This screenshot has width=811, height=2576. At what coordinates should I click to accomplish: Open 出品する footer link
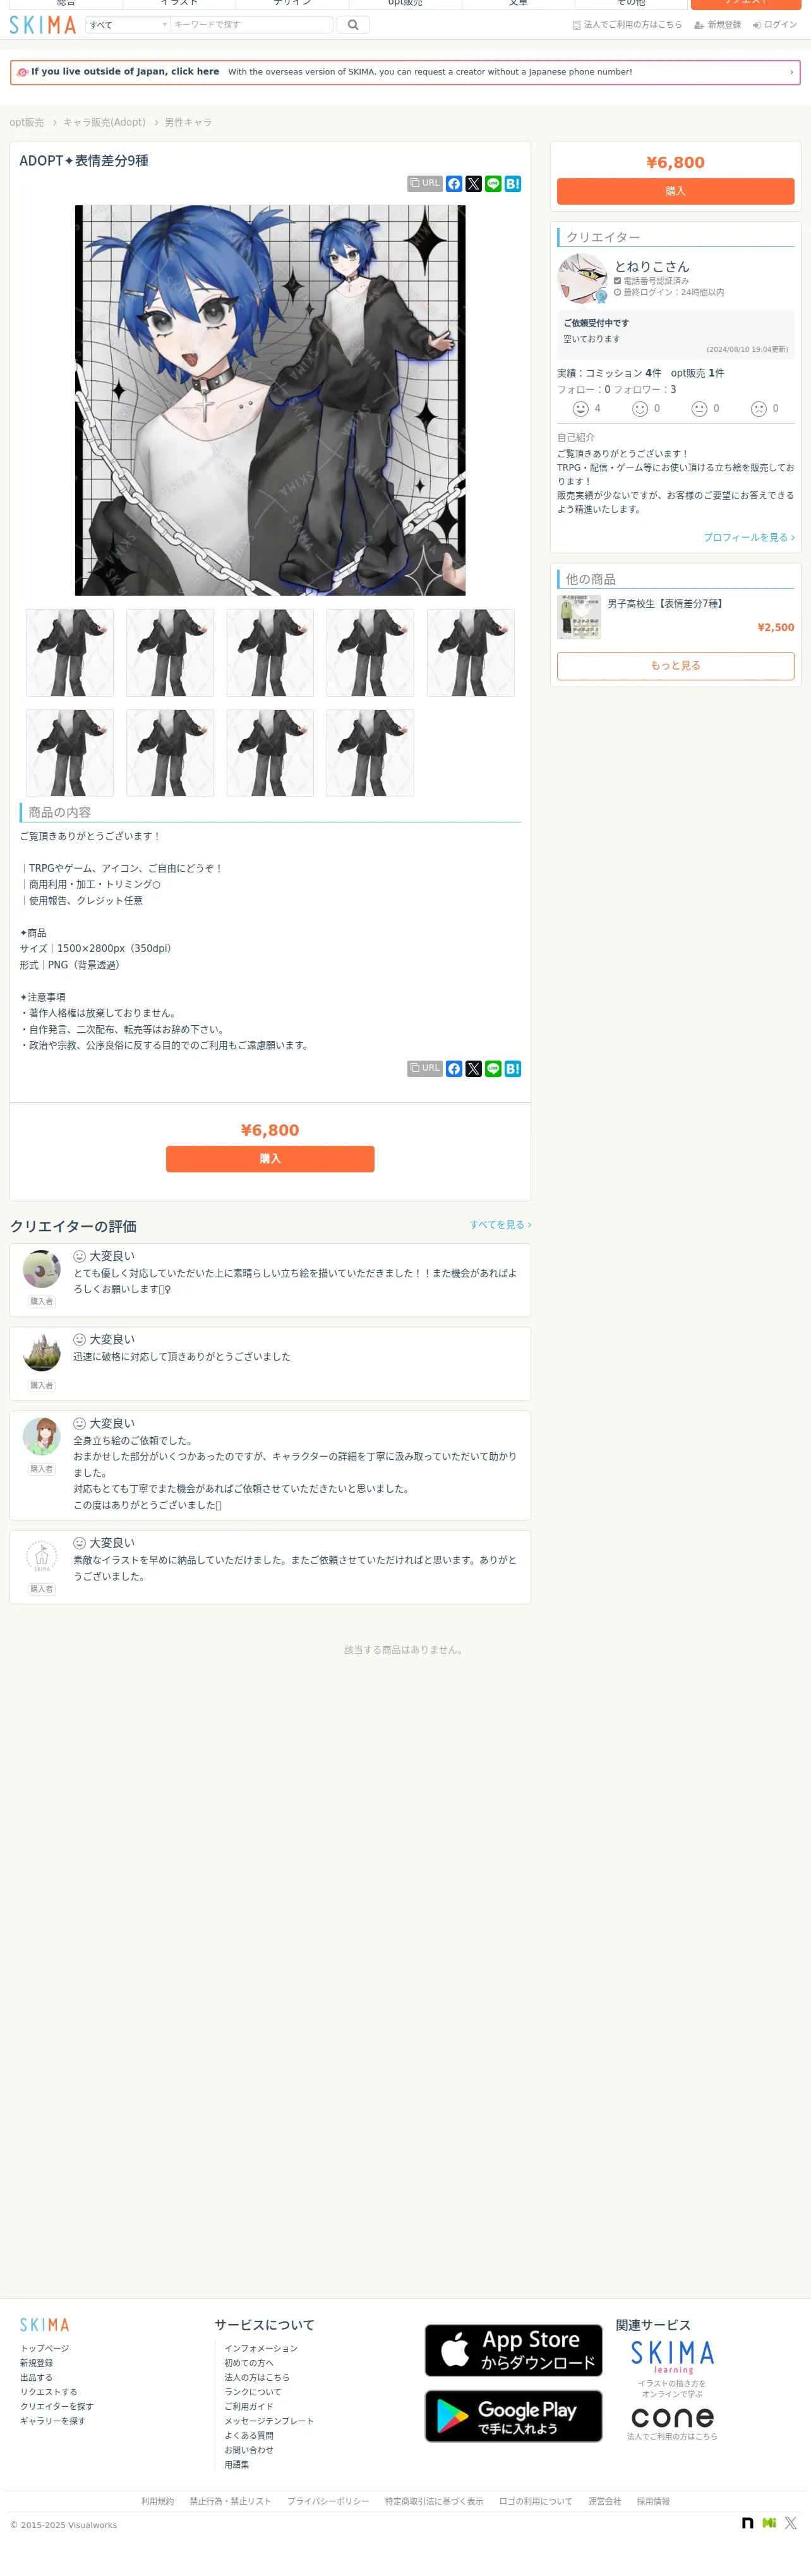pos(37,2377)
